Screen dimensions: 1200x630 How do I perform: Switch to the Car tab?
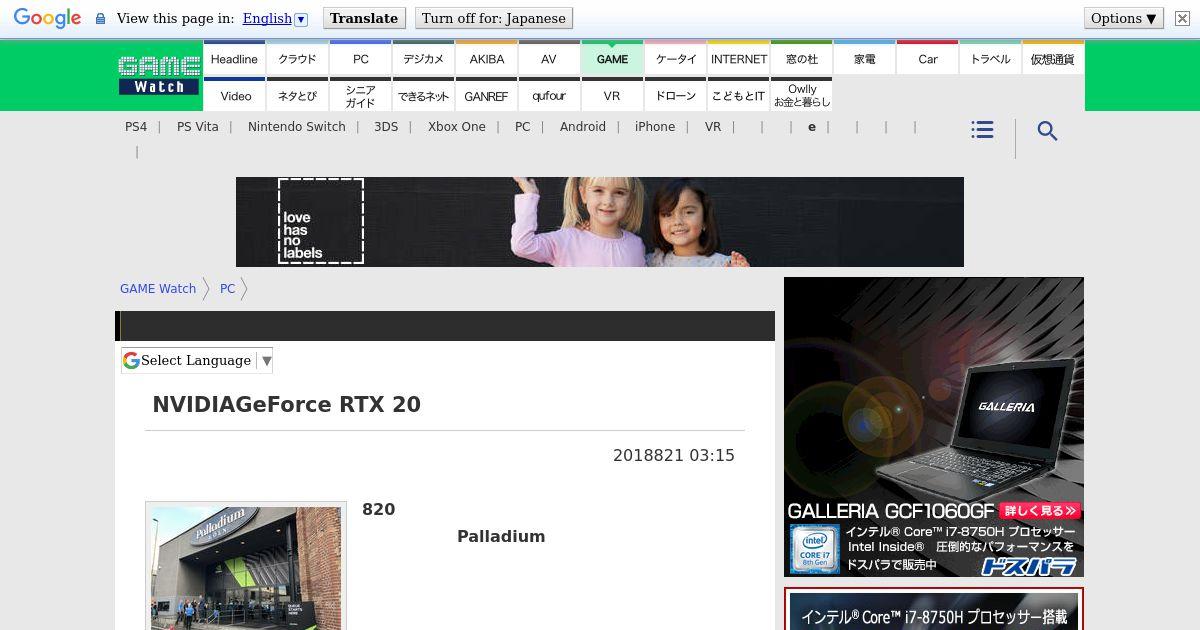[x=928, y=59]
